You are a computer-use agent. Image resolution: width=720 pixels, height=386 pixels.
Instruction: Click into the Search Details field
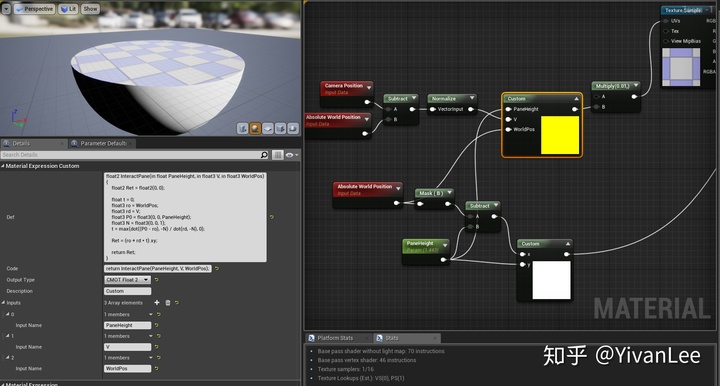point(130,155)
